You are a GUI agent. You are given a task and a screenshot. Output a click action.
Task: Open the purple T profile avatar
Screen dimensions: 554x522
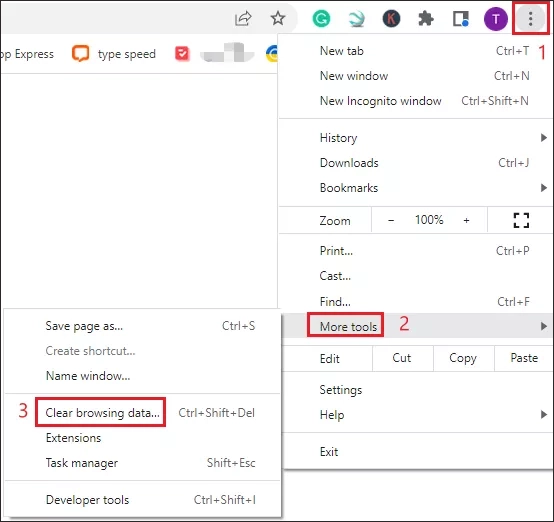496,19
